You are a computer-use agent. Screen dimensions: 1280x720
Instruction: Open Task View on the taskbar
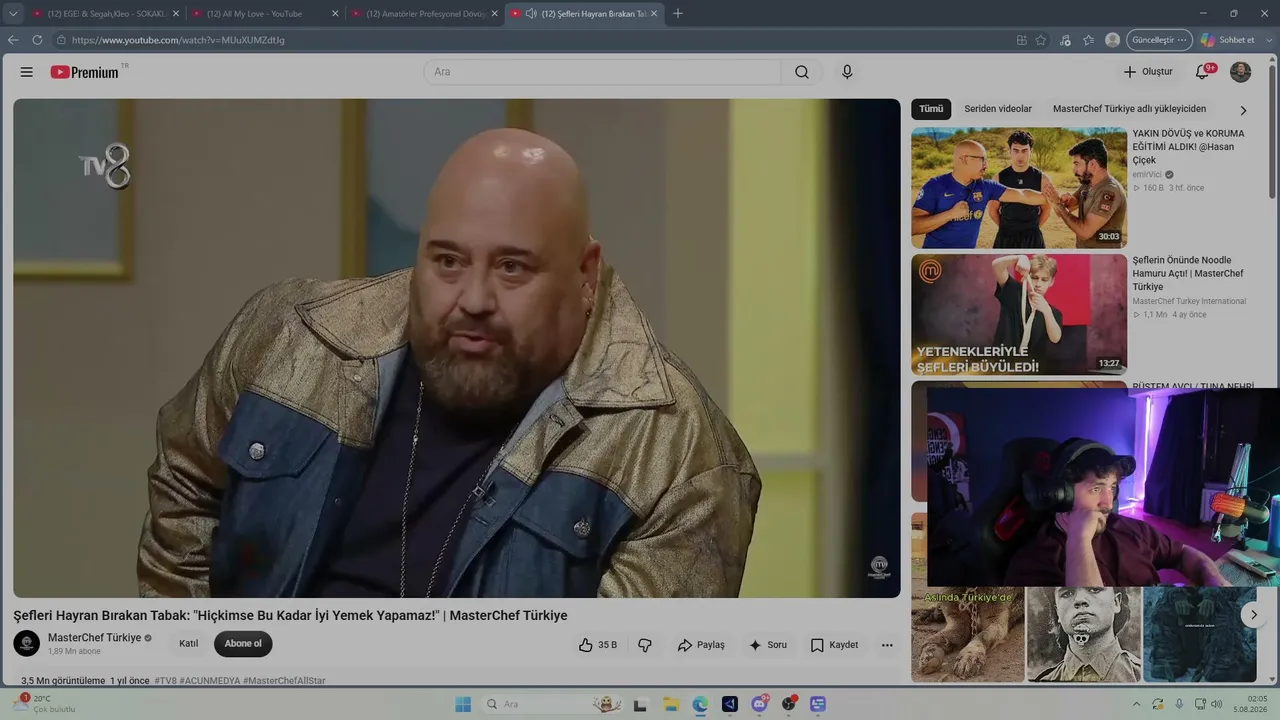[641, 704]
